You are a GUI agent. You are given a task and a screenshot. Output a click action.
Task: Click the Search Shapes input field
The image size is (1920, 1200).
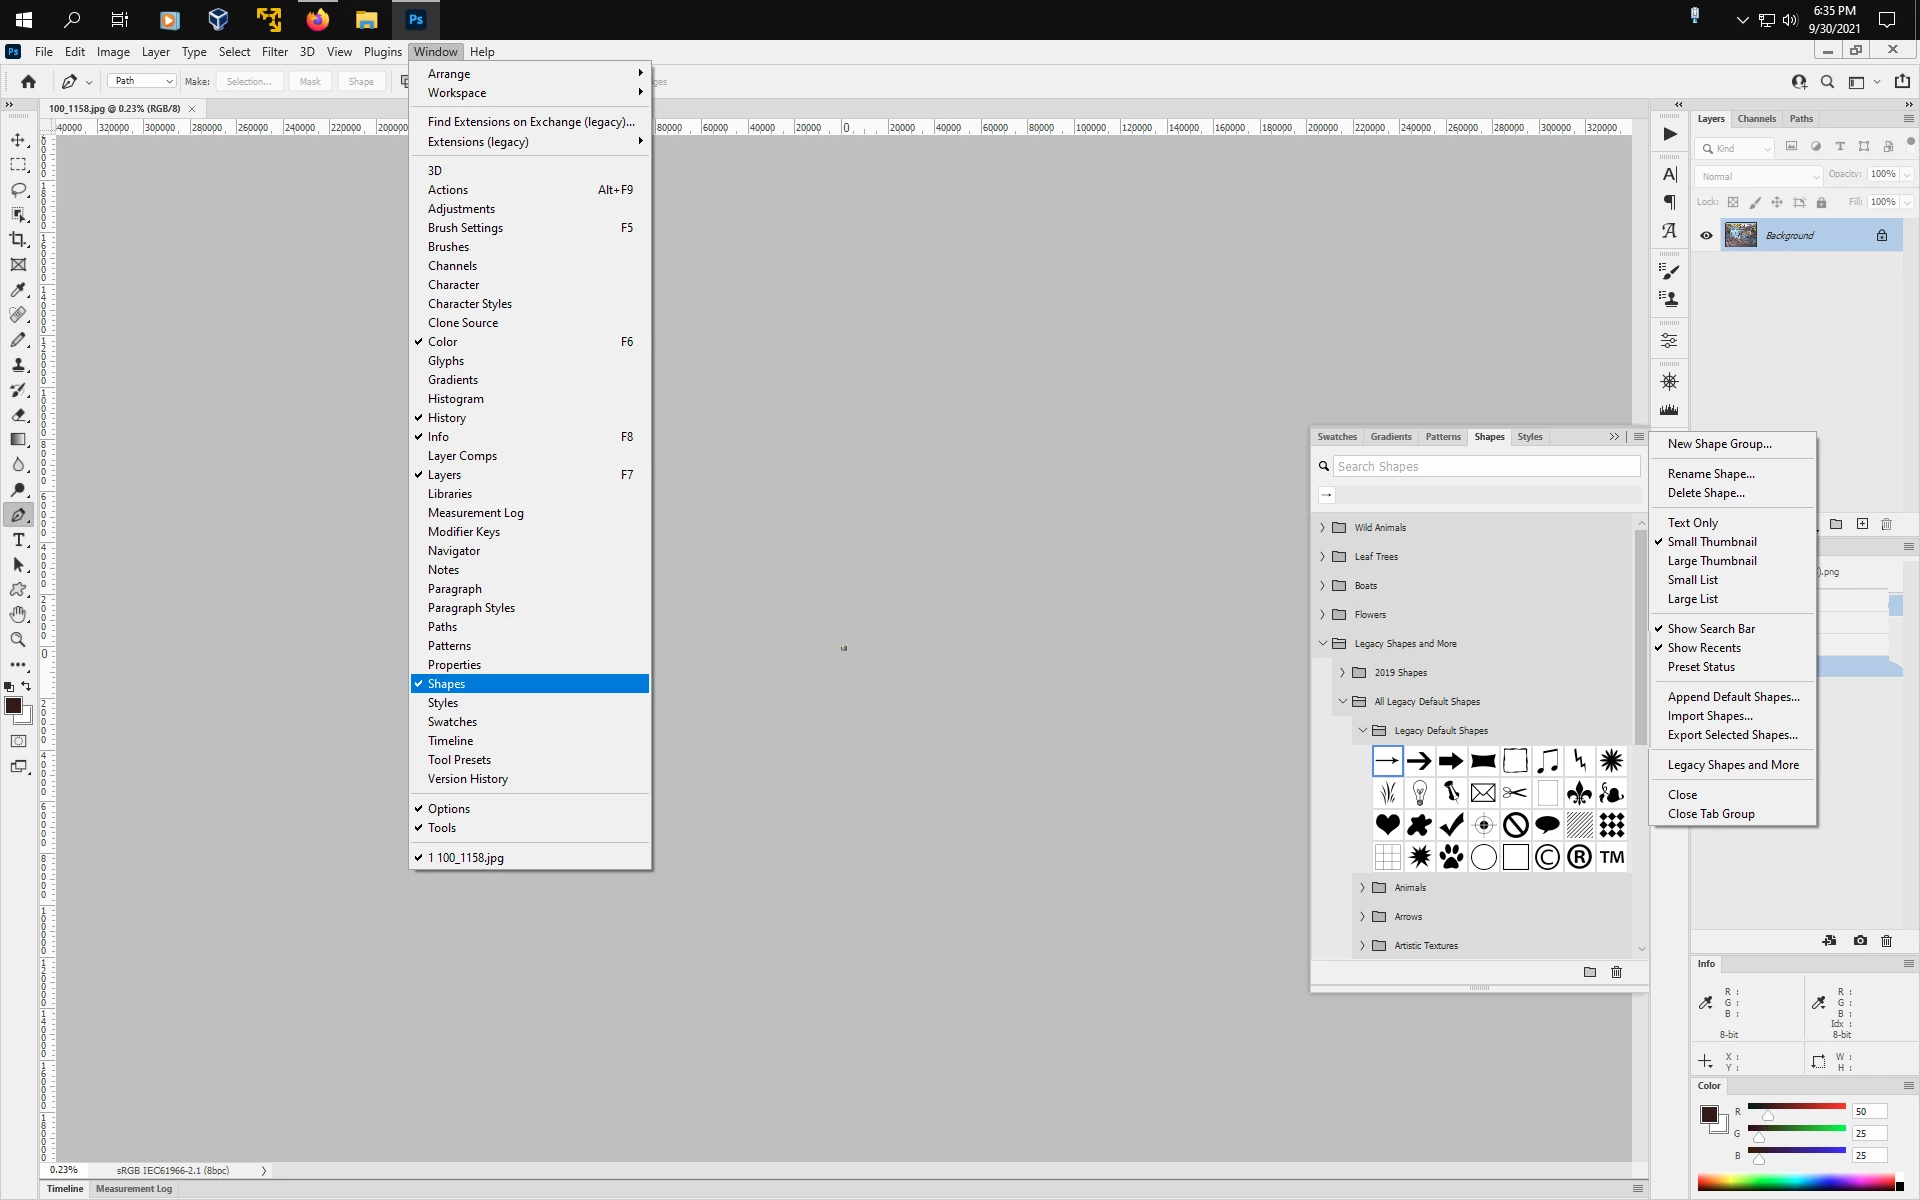pyautogui.click(x=1486, y=467)
